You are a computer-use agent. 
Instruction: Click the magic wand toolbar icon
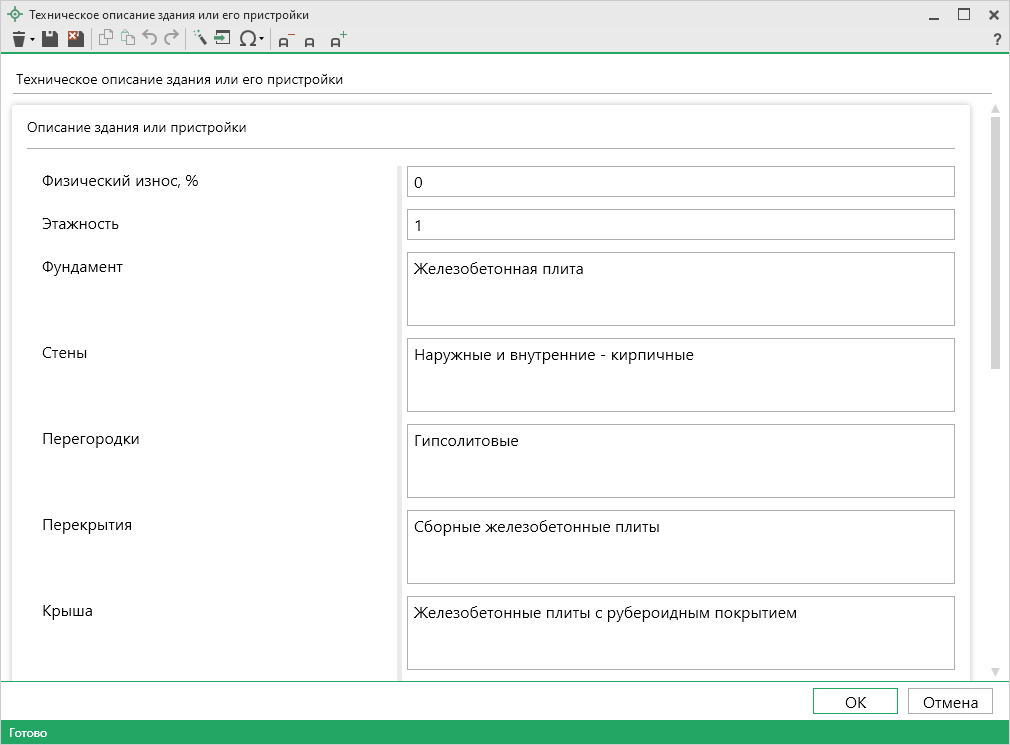[199, 39]
